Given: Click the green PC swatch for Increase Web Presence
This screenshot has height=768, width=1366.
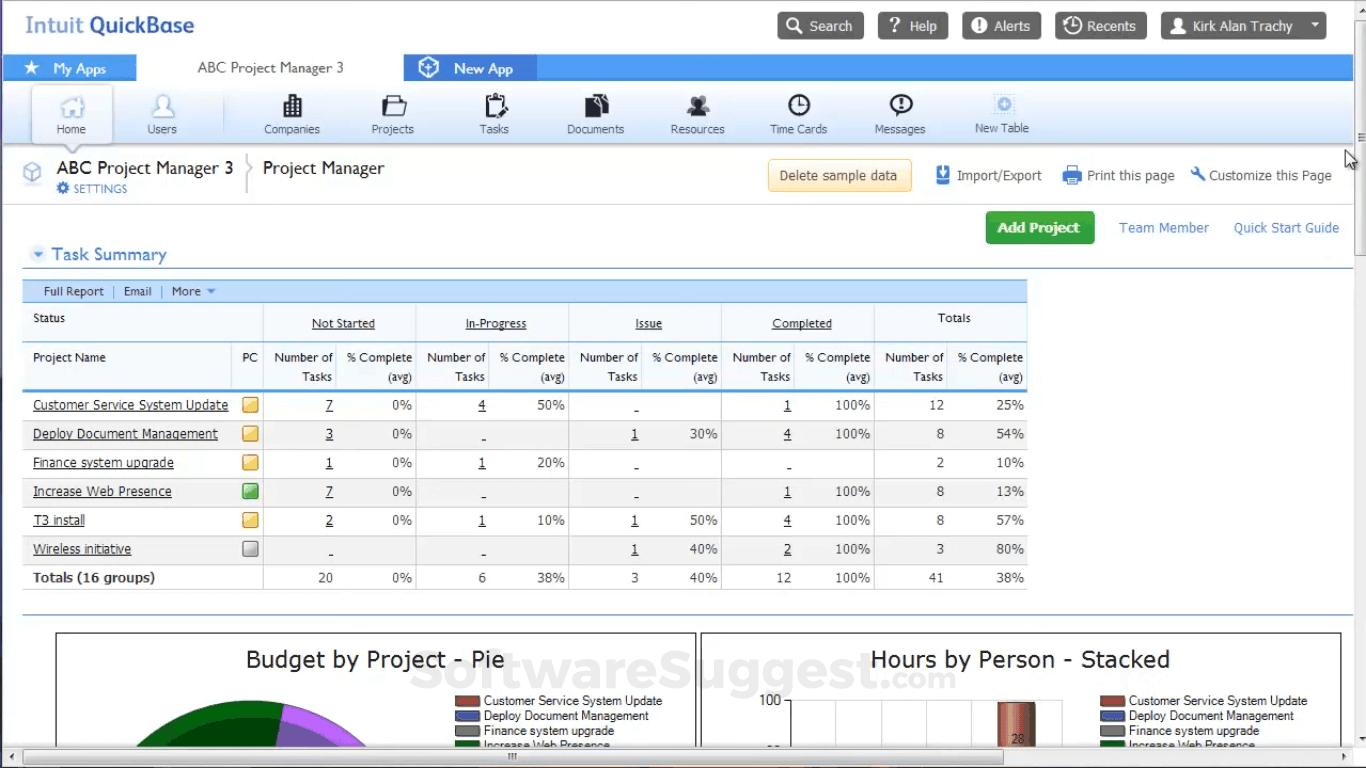Looking at the screenshot, I should coord(250,491).
